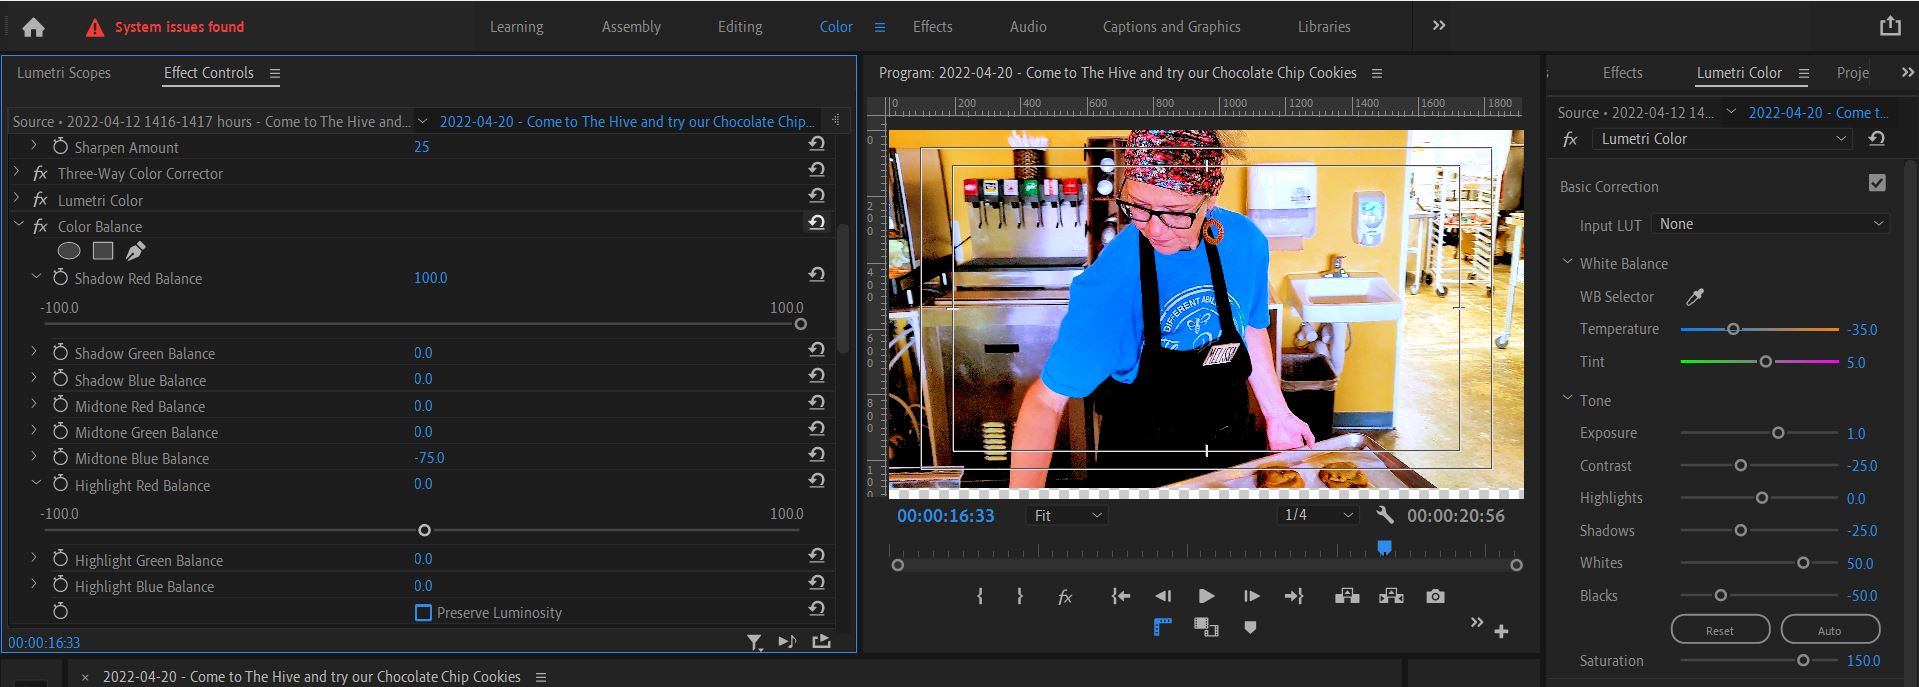The width and height of the screenshot is (1919, 687).
Task: Reset the Midtone Green Balance parameter
Action: point(817,428)
